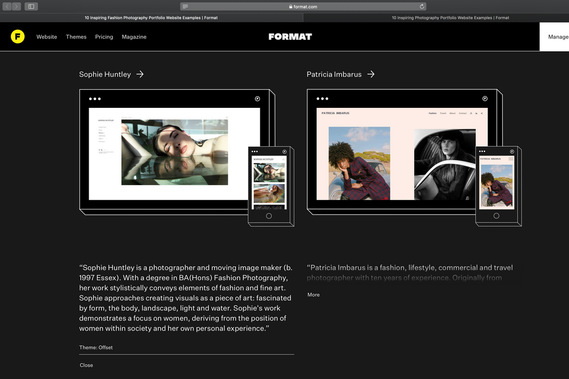This screenshot has height=379, width=569.
Task: Click the arrow next to Sophie Huntley
Action: click(x=140, y=74)
